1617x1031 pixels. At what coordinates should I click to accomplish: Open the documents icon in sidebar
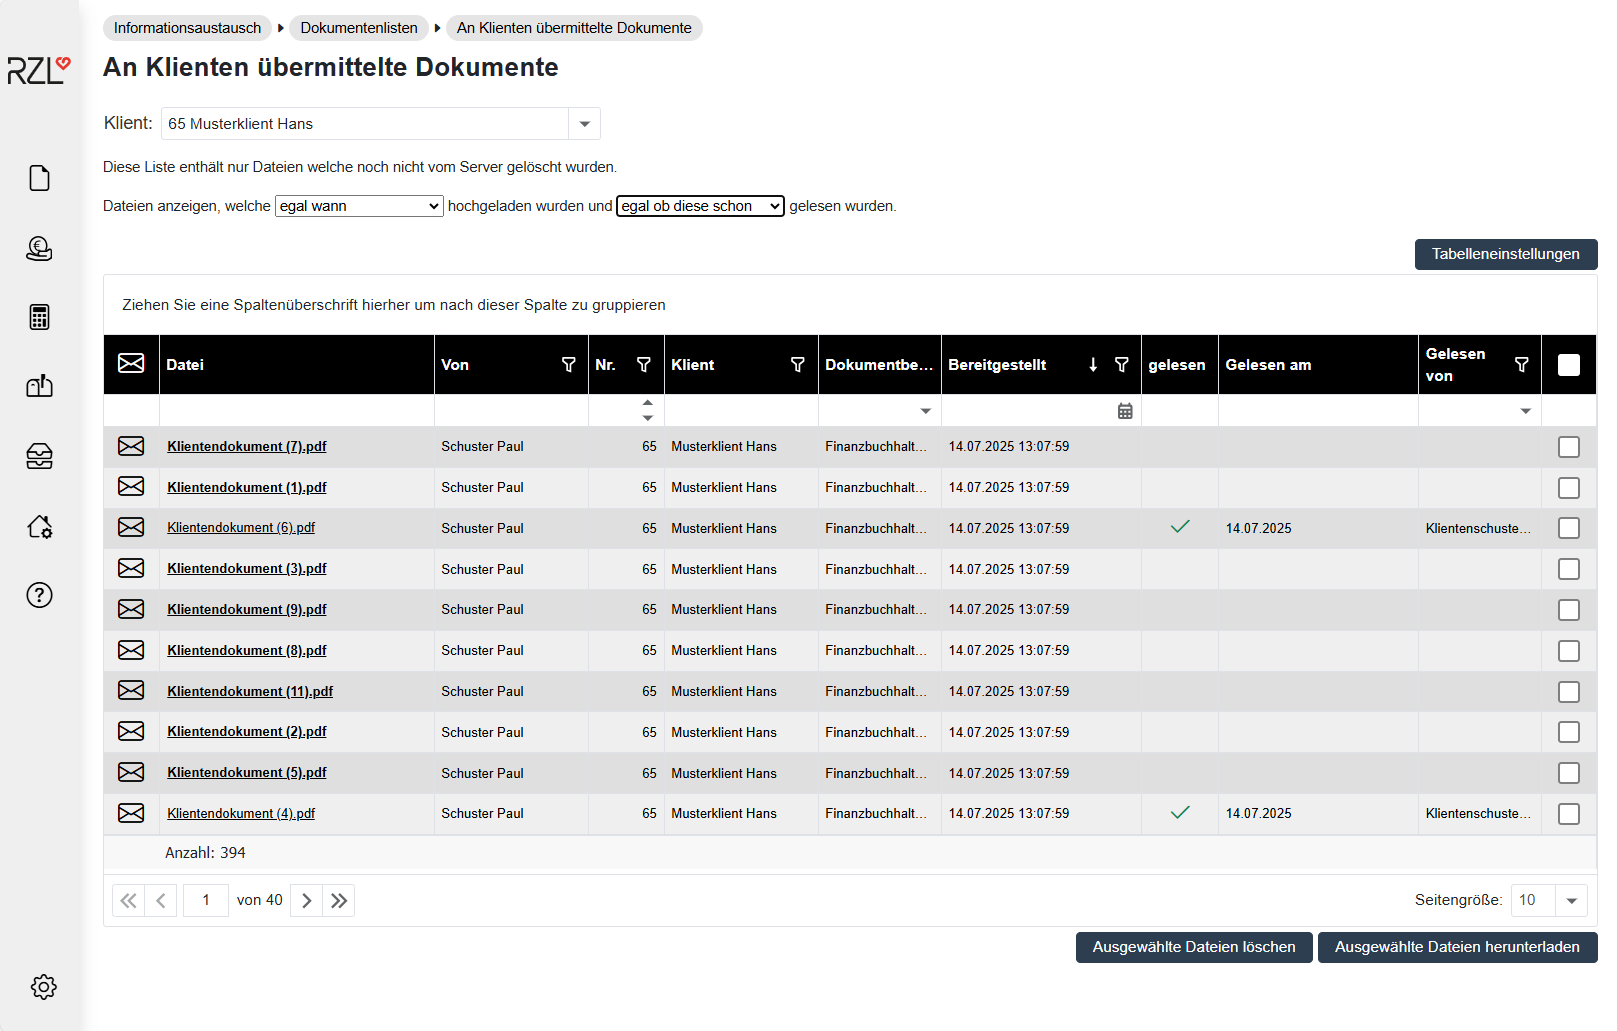(39, 178)
